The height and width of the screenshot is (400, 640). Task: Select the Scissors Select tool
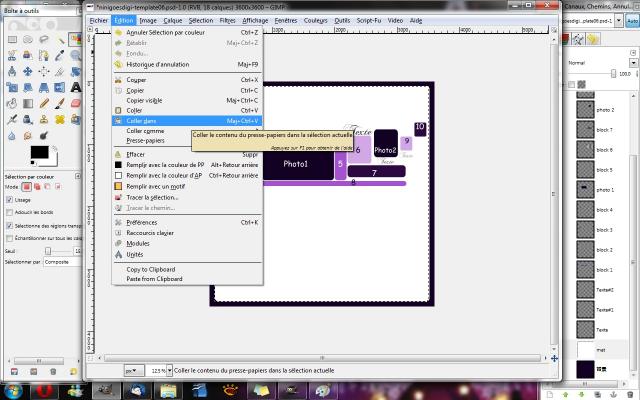click(12, 56)
